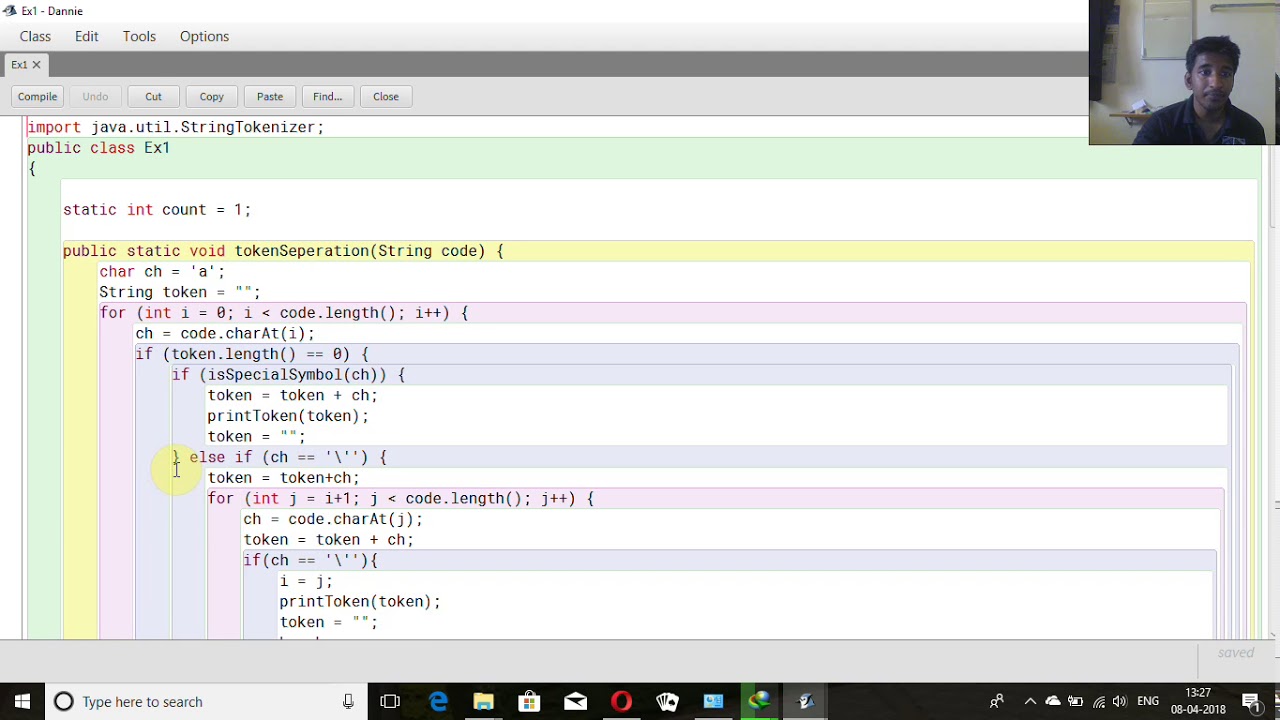This screenshot has width=1280, height=720.
Task: Open the blue monitor app taskbar icon
Action: [713, 701]
